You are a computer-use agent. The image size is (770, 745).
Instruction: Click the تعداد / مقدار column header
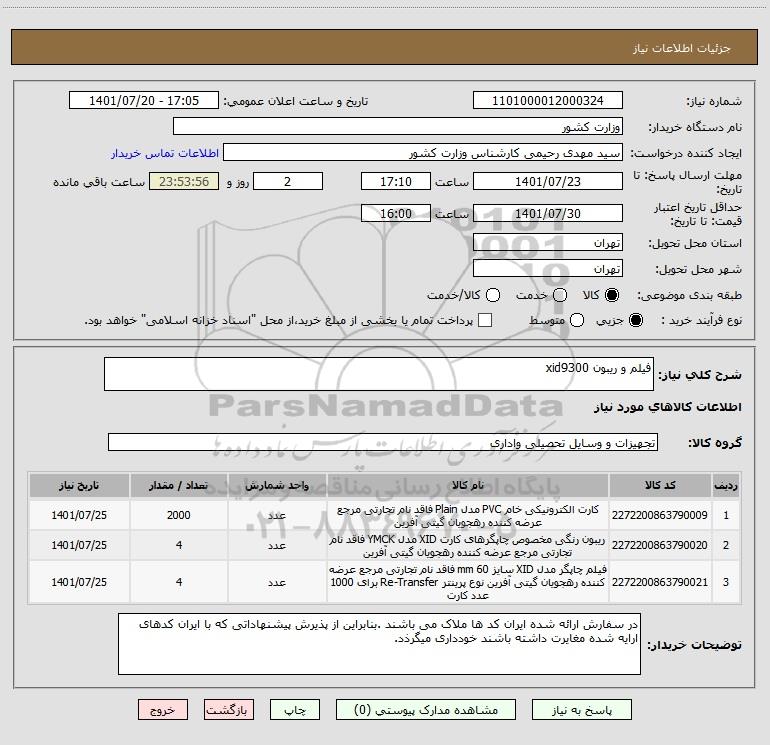(x=178, y=485)
